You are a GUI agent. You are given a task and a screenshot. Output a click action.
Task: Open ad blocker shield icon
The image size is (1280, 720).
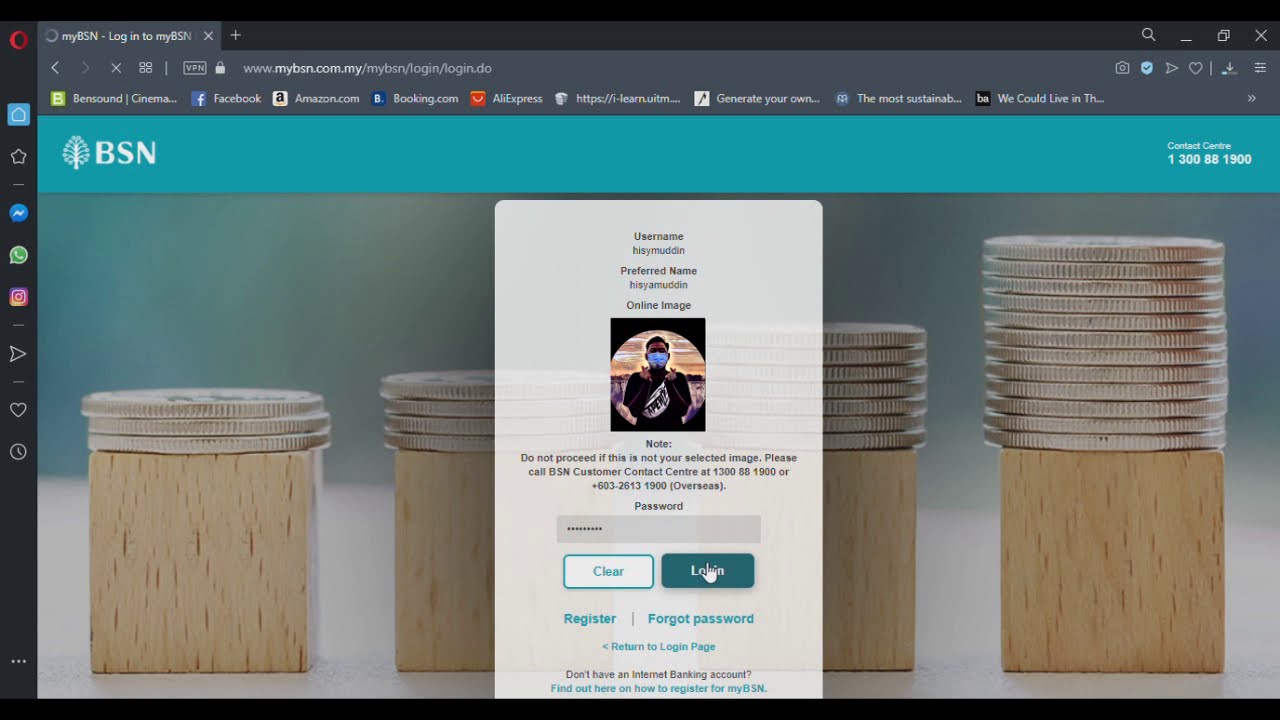(1147, 68)
